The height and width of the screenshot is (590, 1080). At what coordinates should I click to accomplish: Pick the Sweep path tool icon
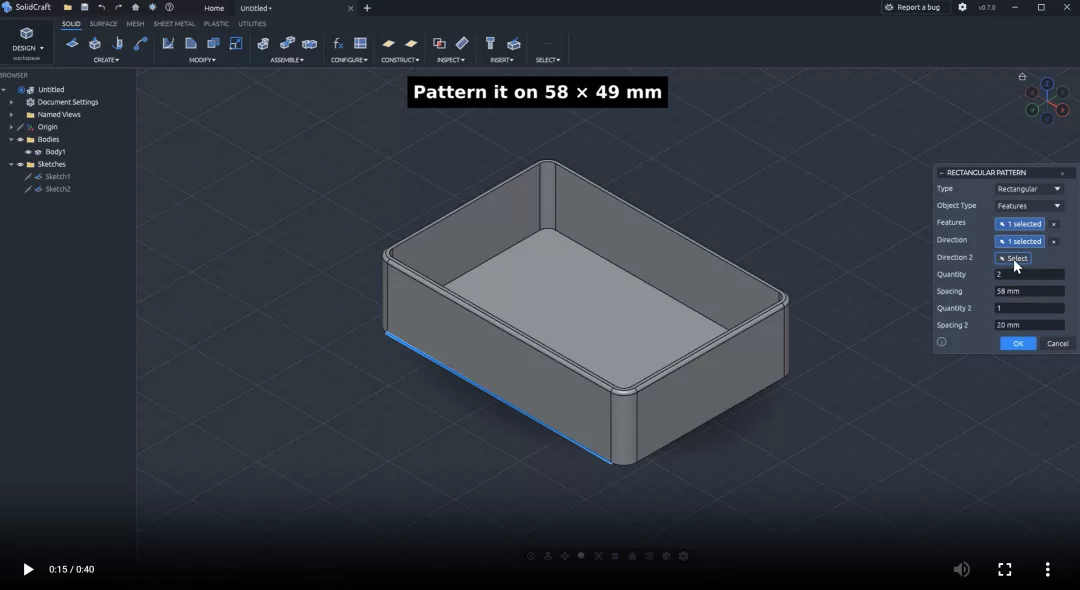coord(141,43)
